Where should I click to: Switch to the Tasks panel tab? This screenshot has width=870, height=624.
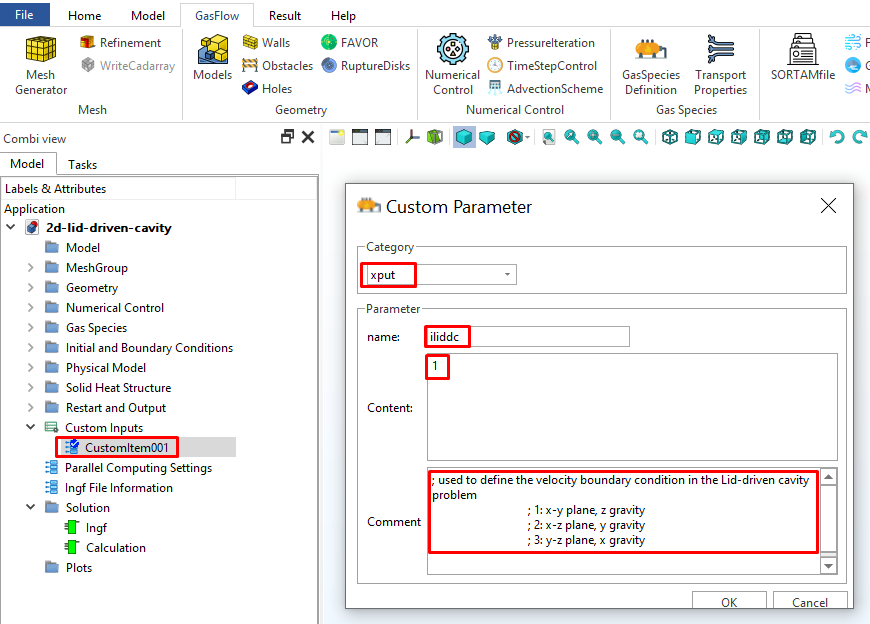click(x=83, y=164)
